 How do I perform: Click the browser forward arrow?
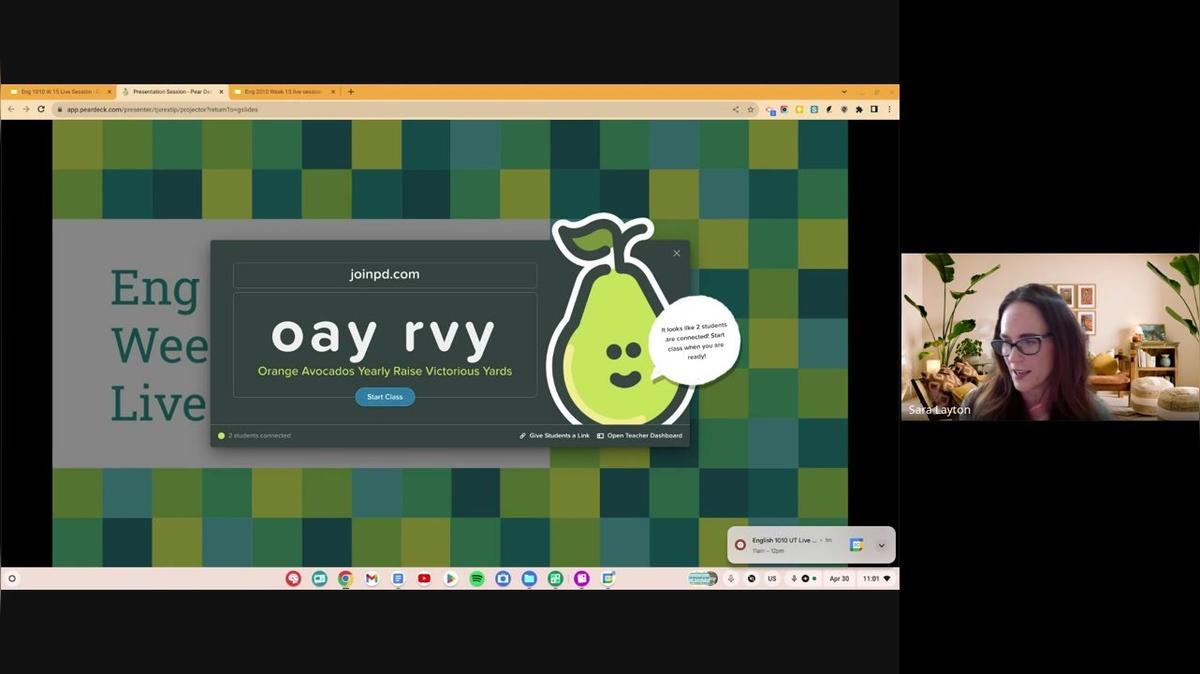pyautogui.click(x=26, y=109)
